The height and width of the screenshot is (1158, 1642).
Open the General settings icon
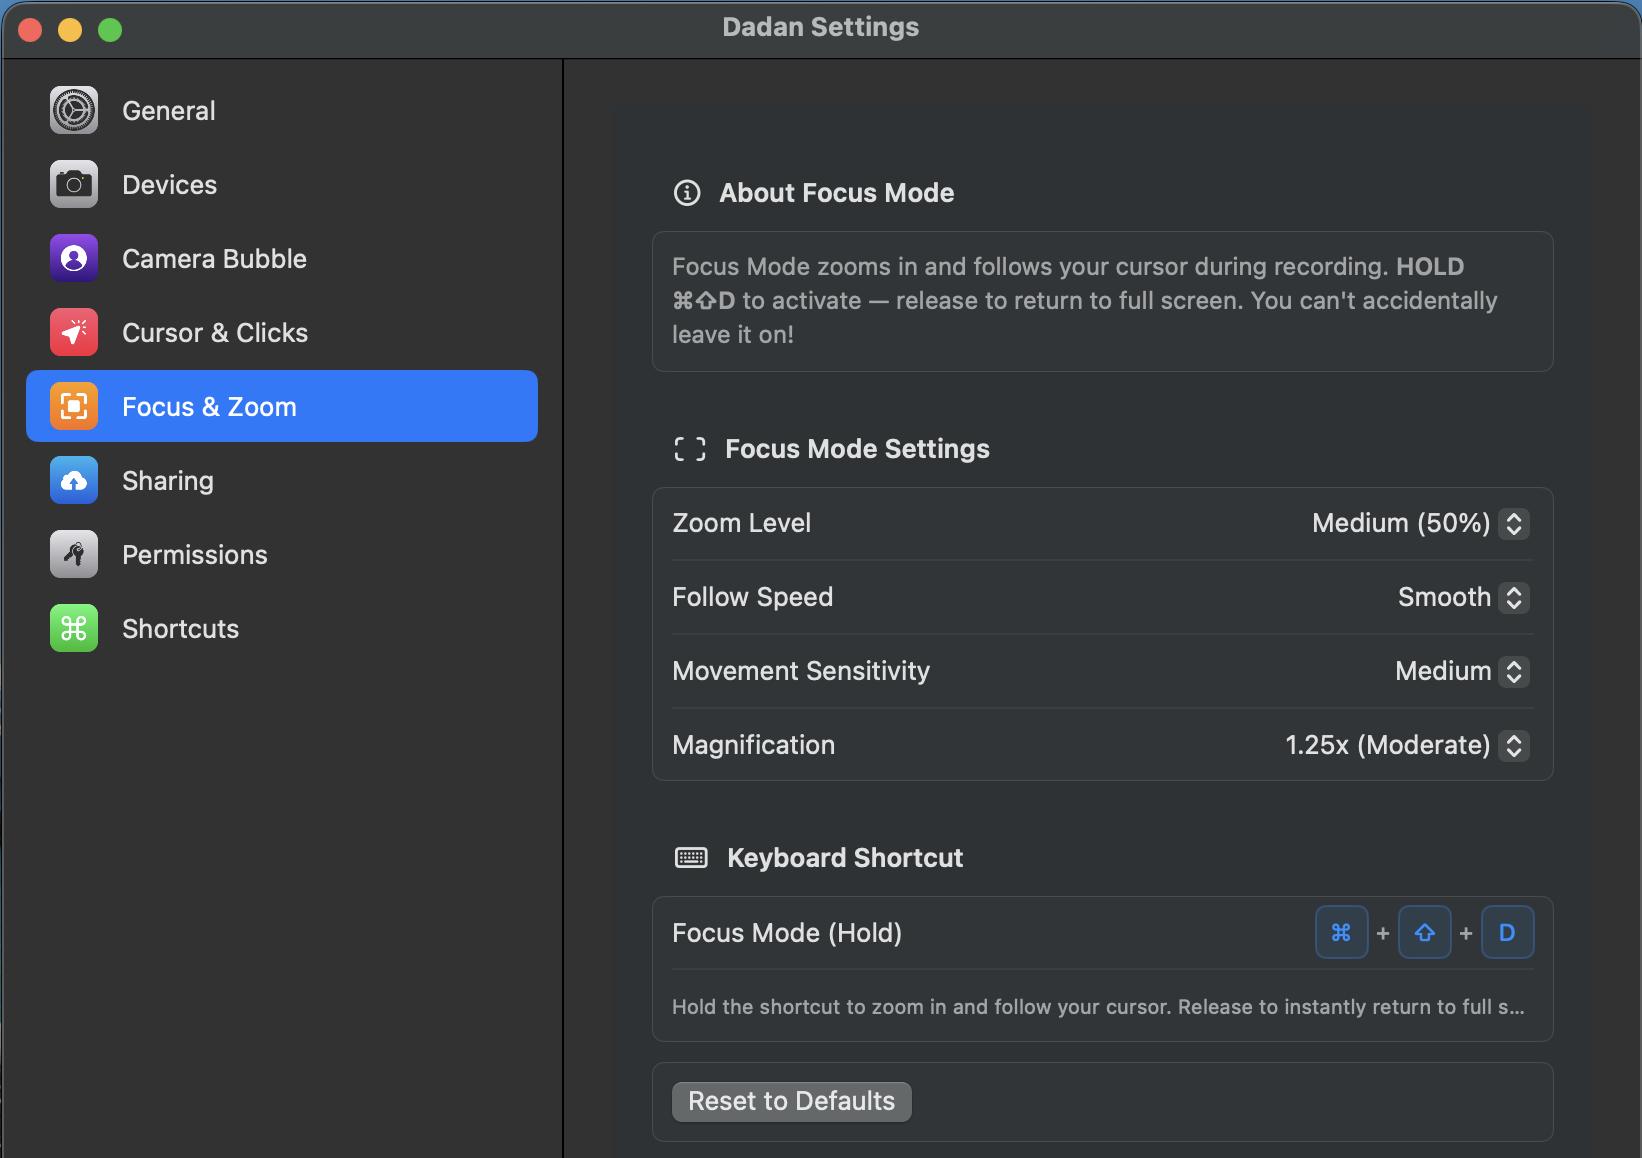point(73,110)
